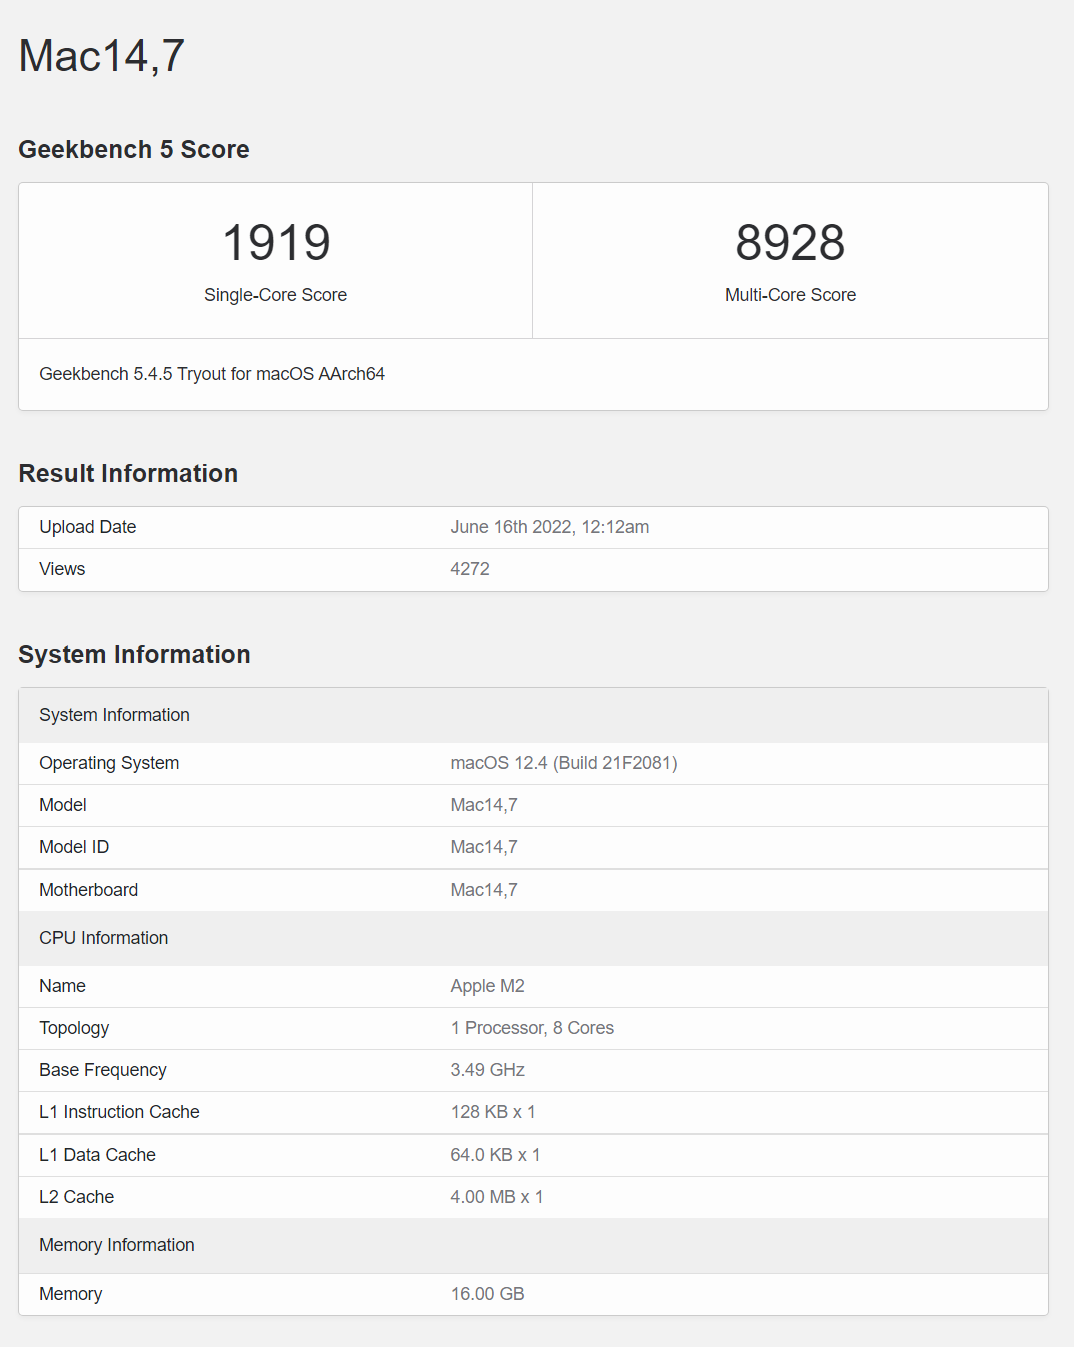Select the large System Information section heading
The width and height of the screenshot is (1074, 1347).
click(x=135, y=654)
